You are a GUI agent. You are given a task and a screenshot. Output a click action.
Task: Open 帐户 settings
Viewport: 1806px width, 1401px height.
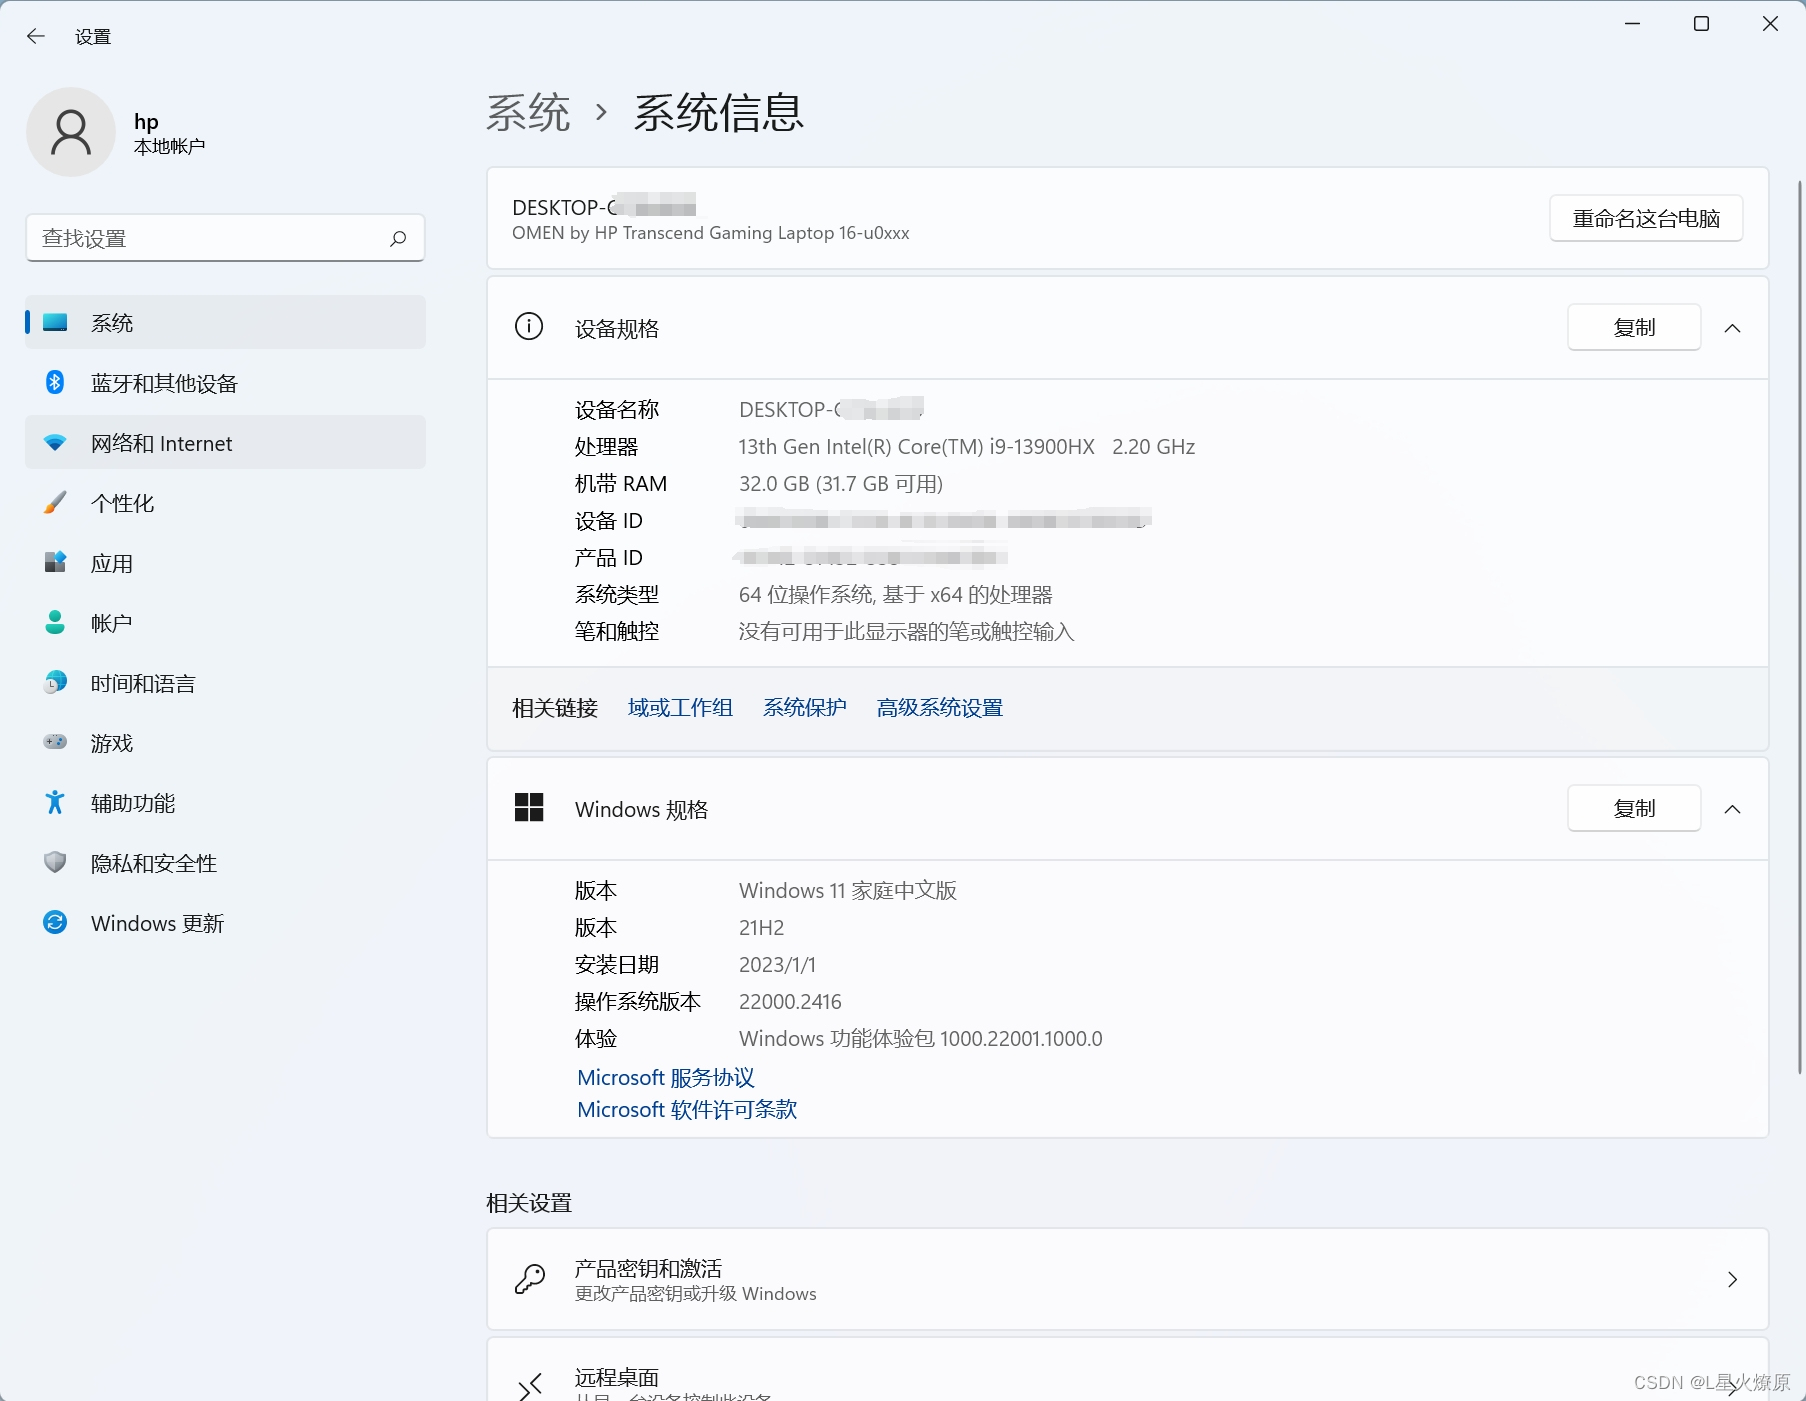click(226, 623)
